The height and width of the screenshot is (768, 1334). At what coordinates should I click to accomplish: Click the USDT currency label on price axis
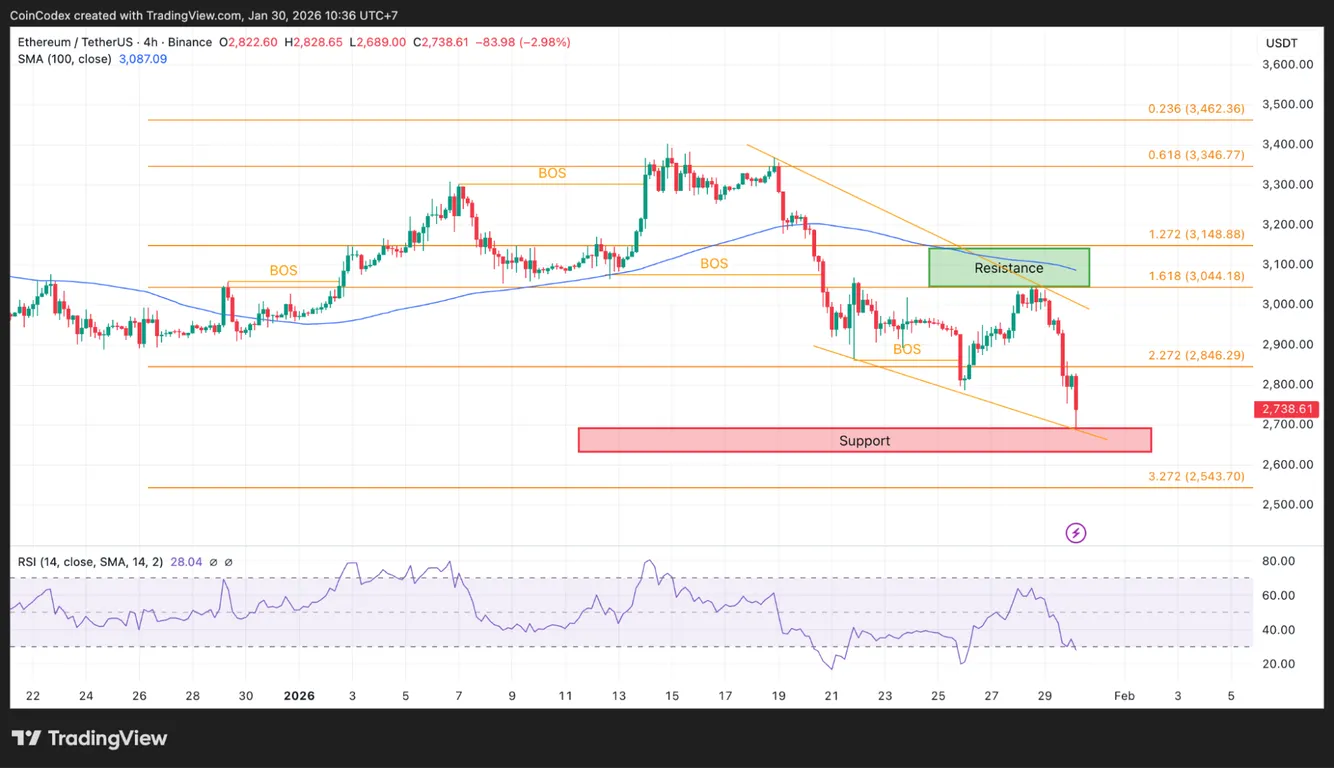pos(1281,43)
